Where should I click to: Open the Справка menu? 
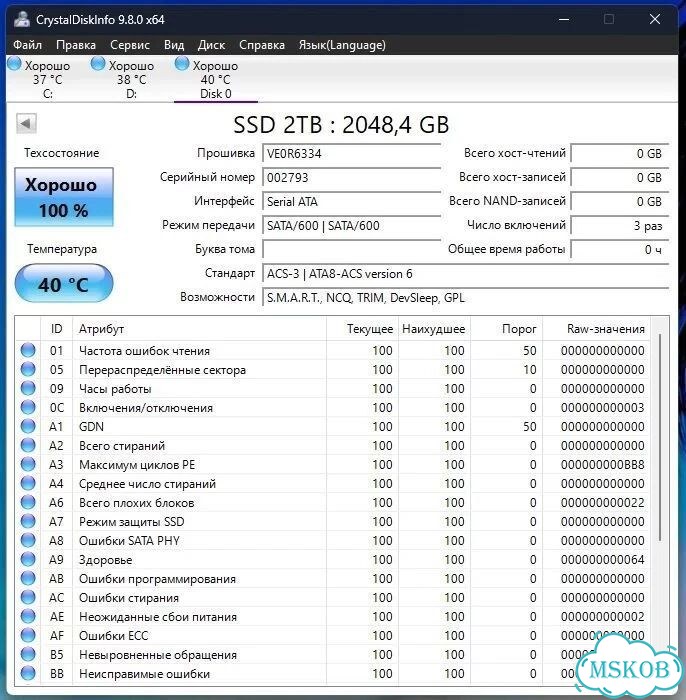point(262,45)
